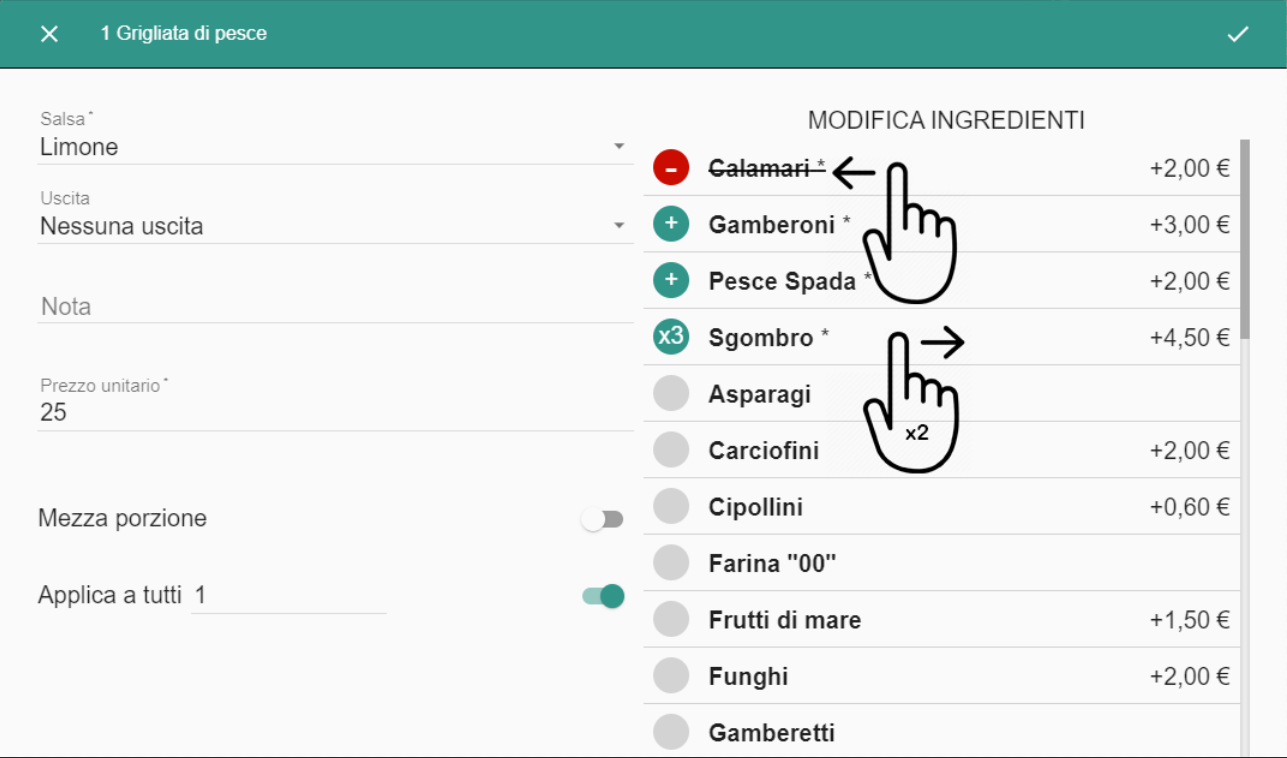This screenshot has width=1287, height=758.
Task: Close the Grigliata di pesce dialog
Action: pyautogui.click(x=49, y=34)
